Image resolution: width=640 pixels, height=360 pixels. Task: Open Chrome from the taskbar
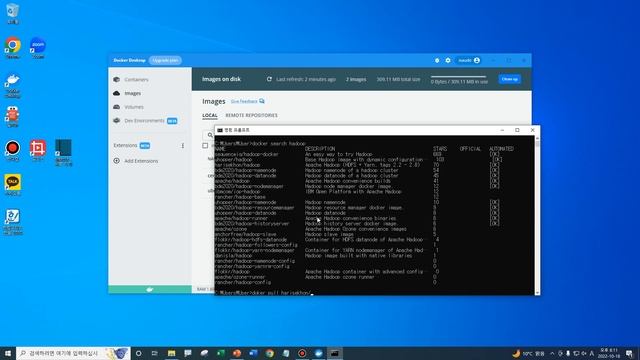point(269,353)
